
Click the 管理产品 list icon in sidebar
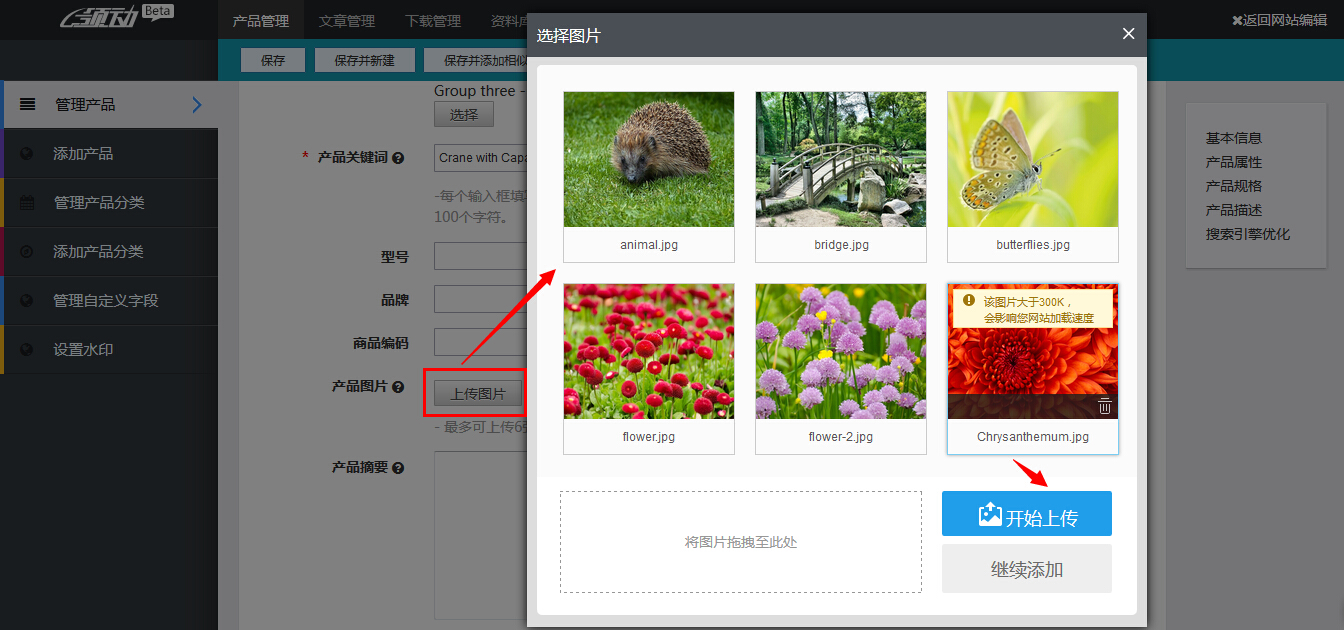pos(28,104)
